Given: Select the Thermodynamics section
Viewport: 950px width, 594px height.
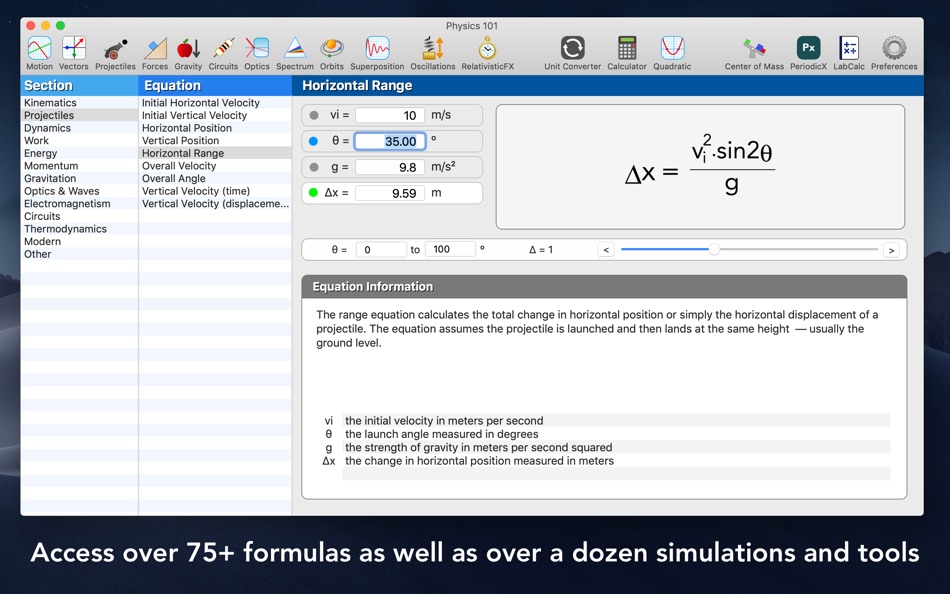Looking at the screenshot, I should coord(79,229).
